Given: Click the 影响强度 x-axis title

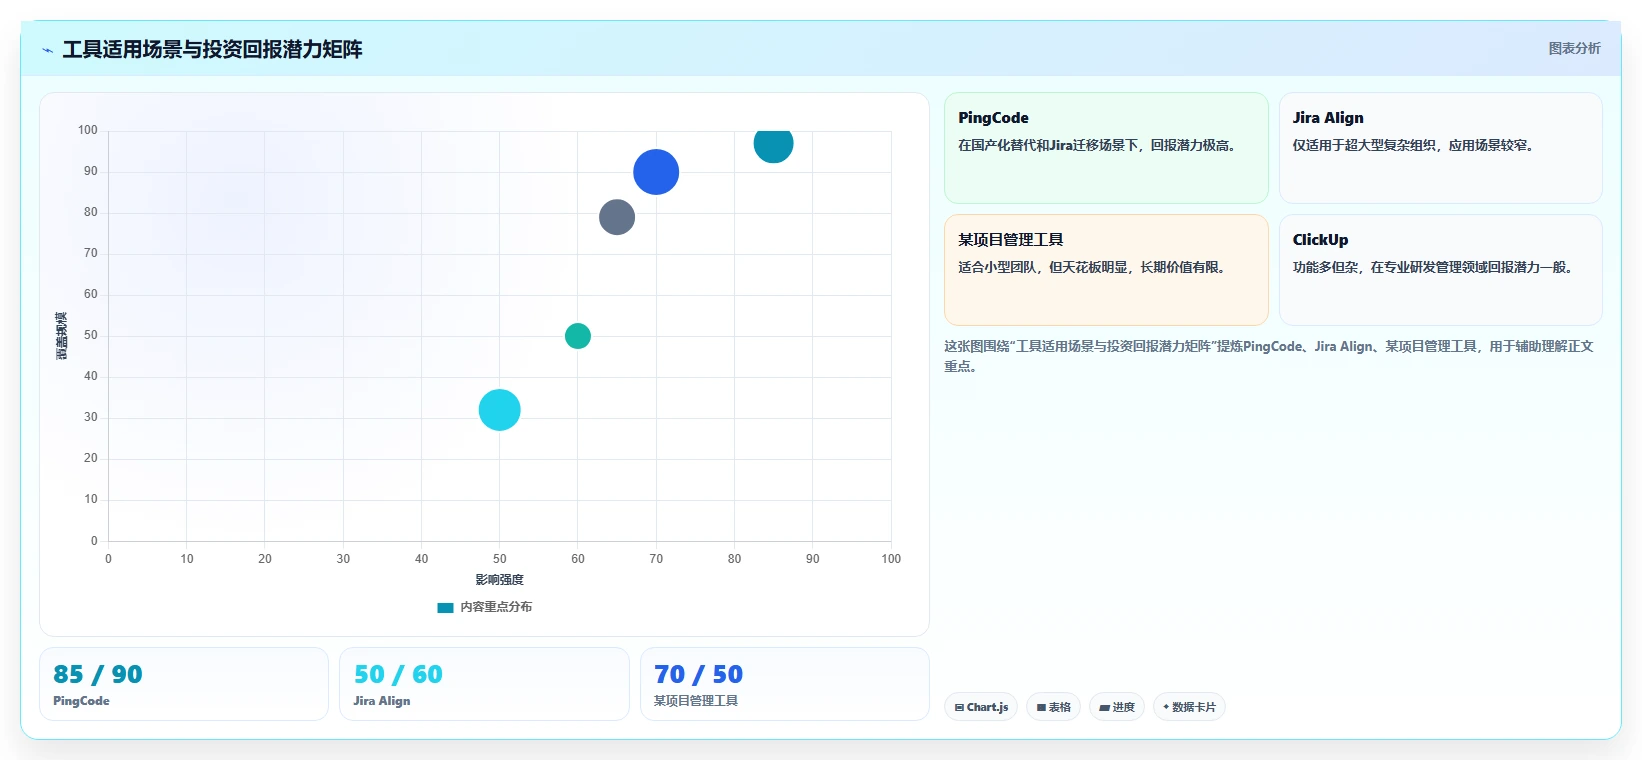Looking at the screenshot, I should click(499, 580).
